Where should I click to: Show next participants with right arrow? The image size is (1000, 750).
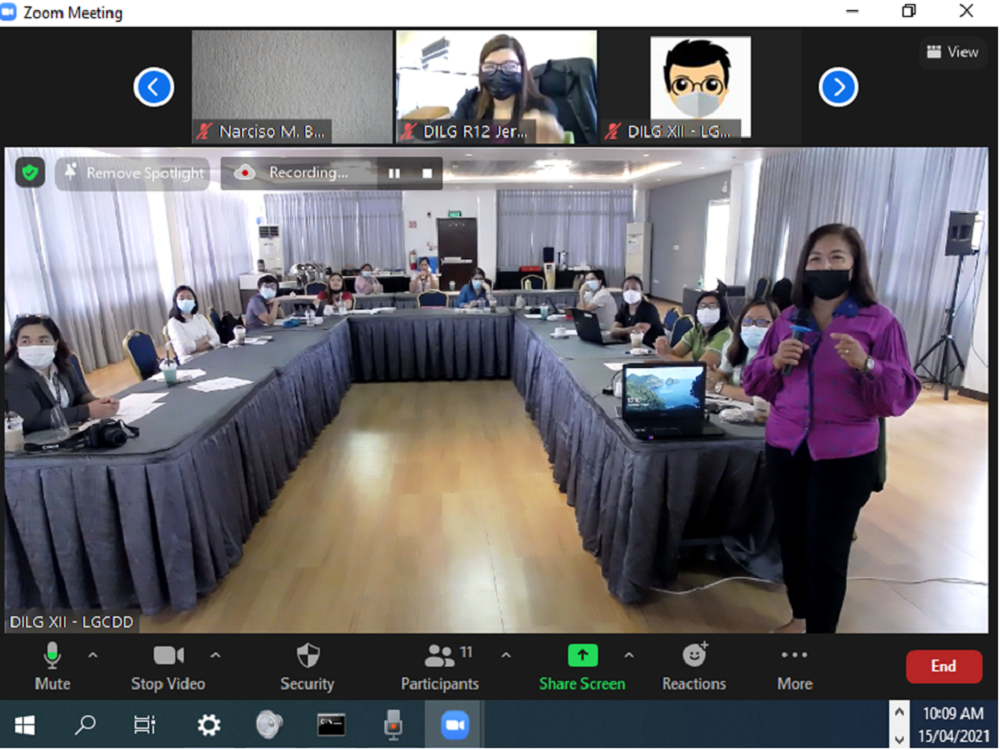coord(838,87)
